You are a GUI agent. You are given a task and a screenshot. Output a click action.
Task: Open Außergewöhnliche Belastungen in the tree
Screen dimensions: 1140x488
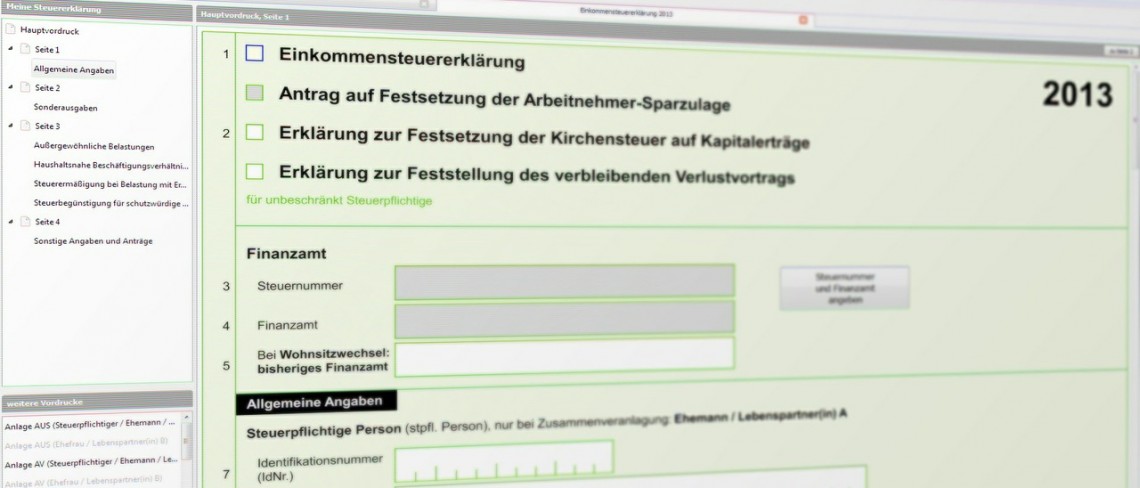tap(94, 146)
